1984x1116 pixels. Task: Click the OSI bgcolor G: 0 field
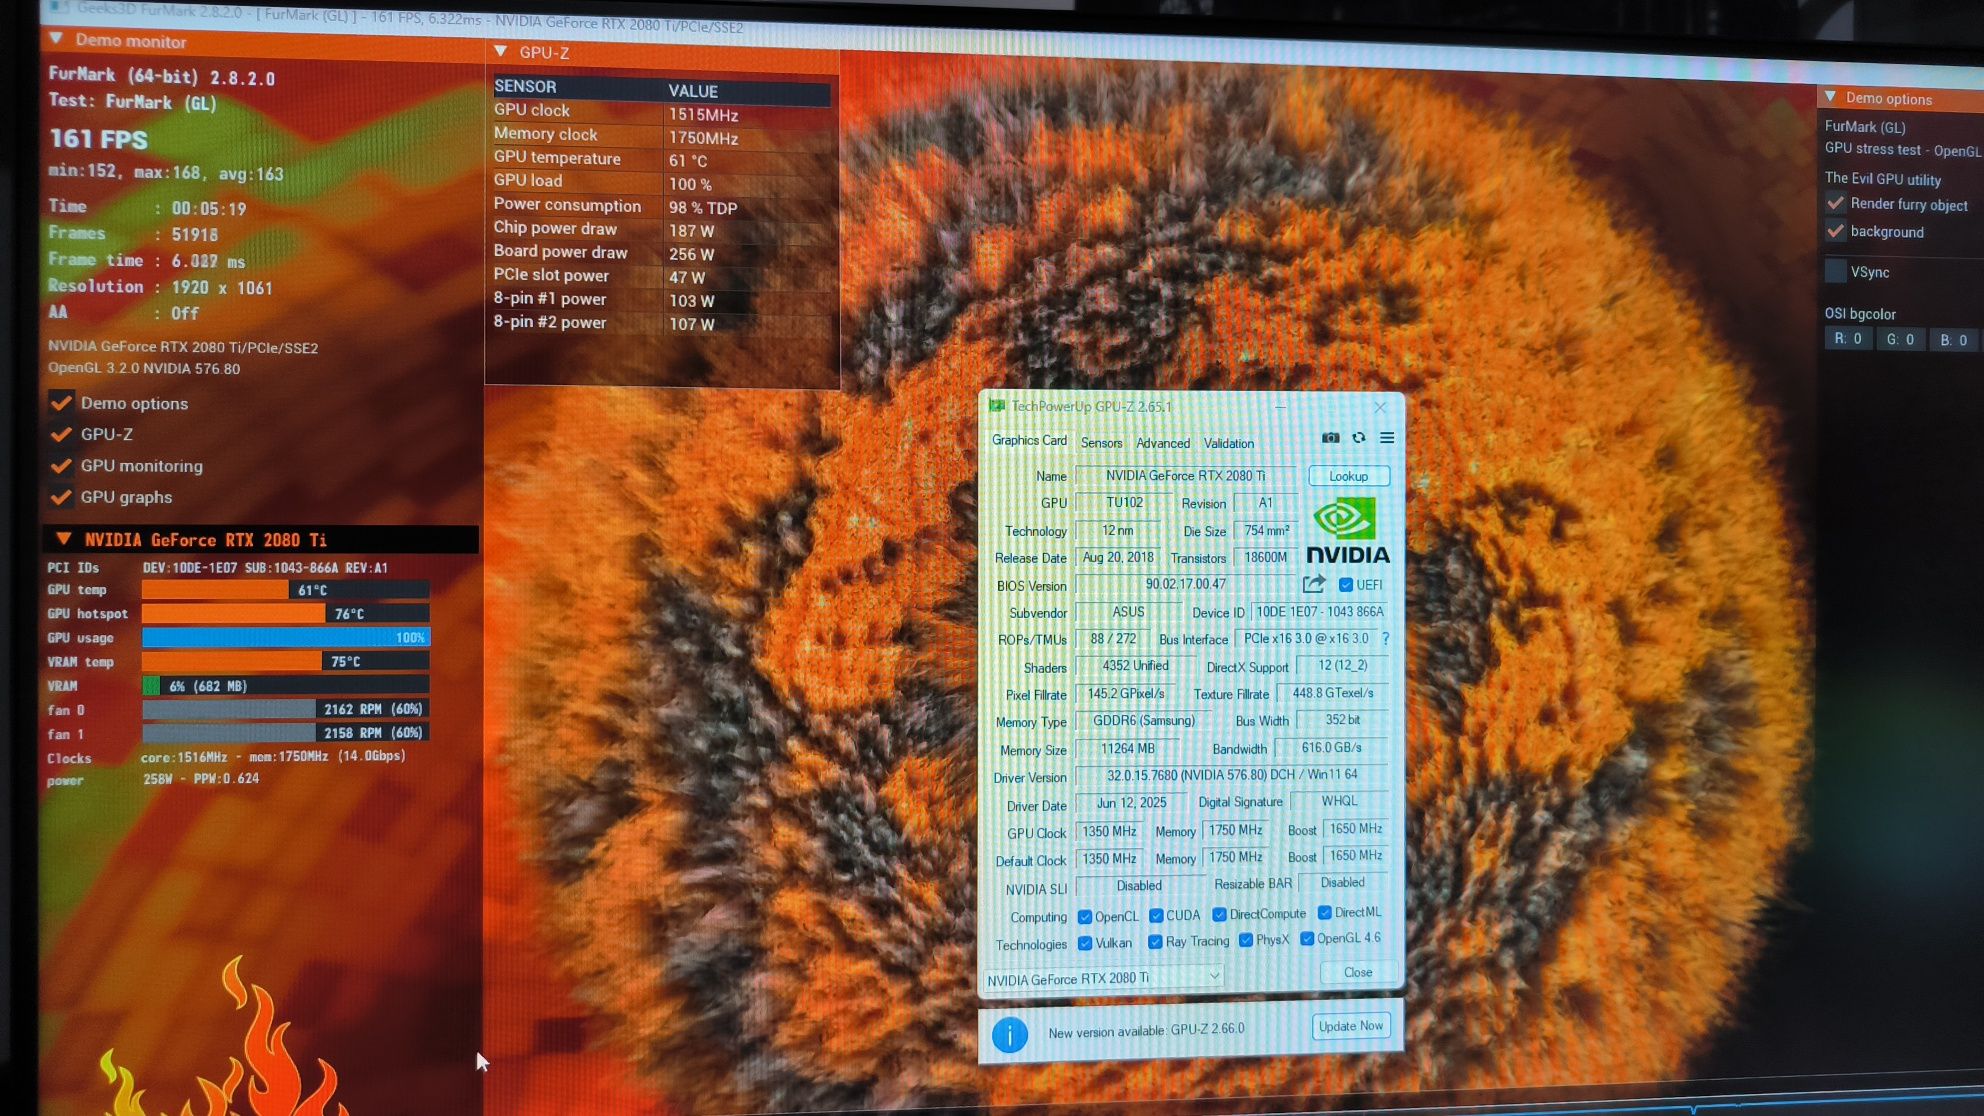[x=1900, y=340]
